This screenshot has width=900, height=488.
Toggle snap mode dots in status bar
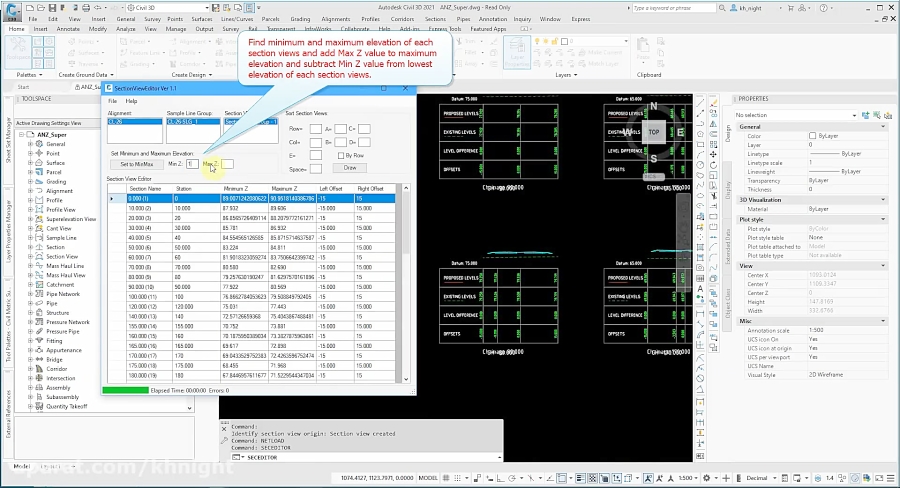coord(457,478)
